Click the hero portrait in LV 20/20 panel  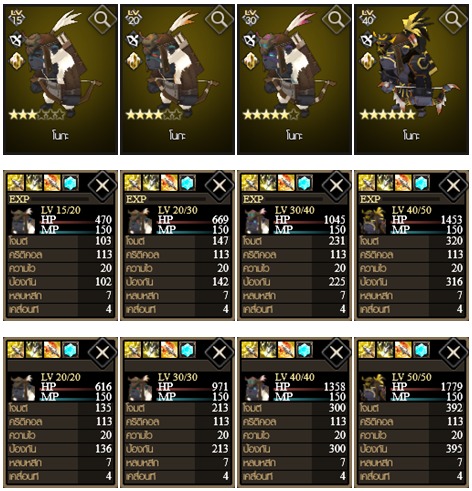[x=22, y=387]
